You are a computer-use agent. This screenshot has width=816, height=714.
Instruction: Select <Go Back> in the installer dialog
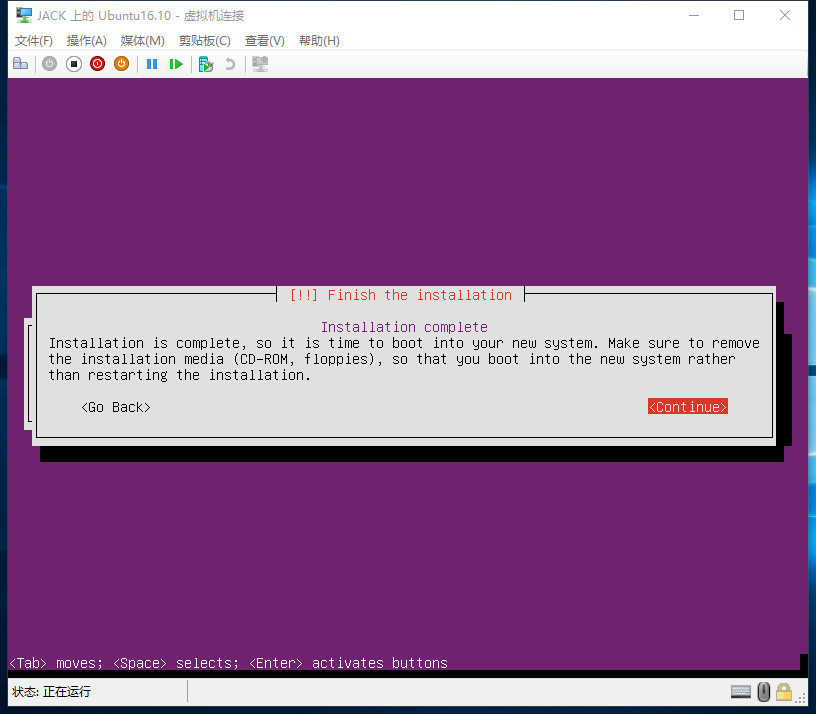coord(116,407)
